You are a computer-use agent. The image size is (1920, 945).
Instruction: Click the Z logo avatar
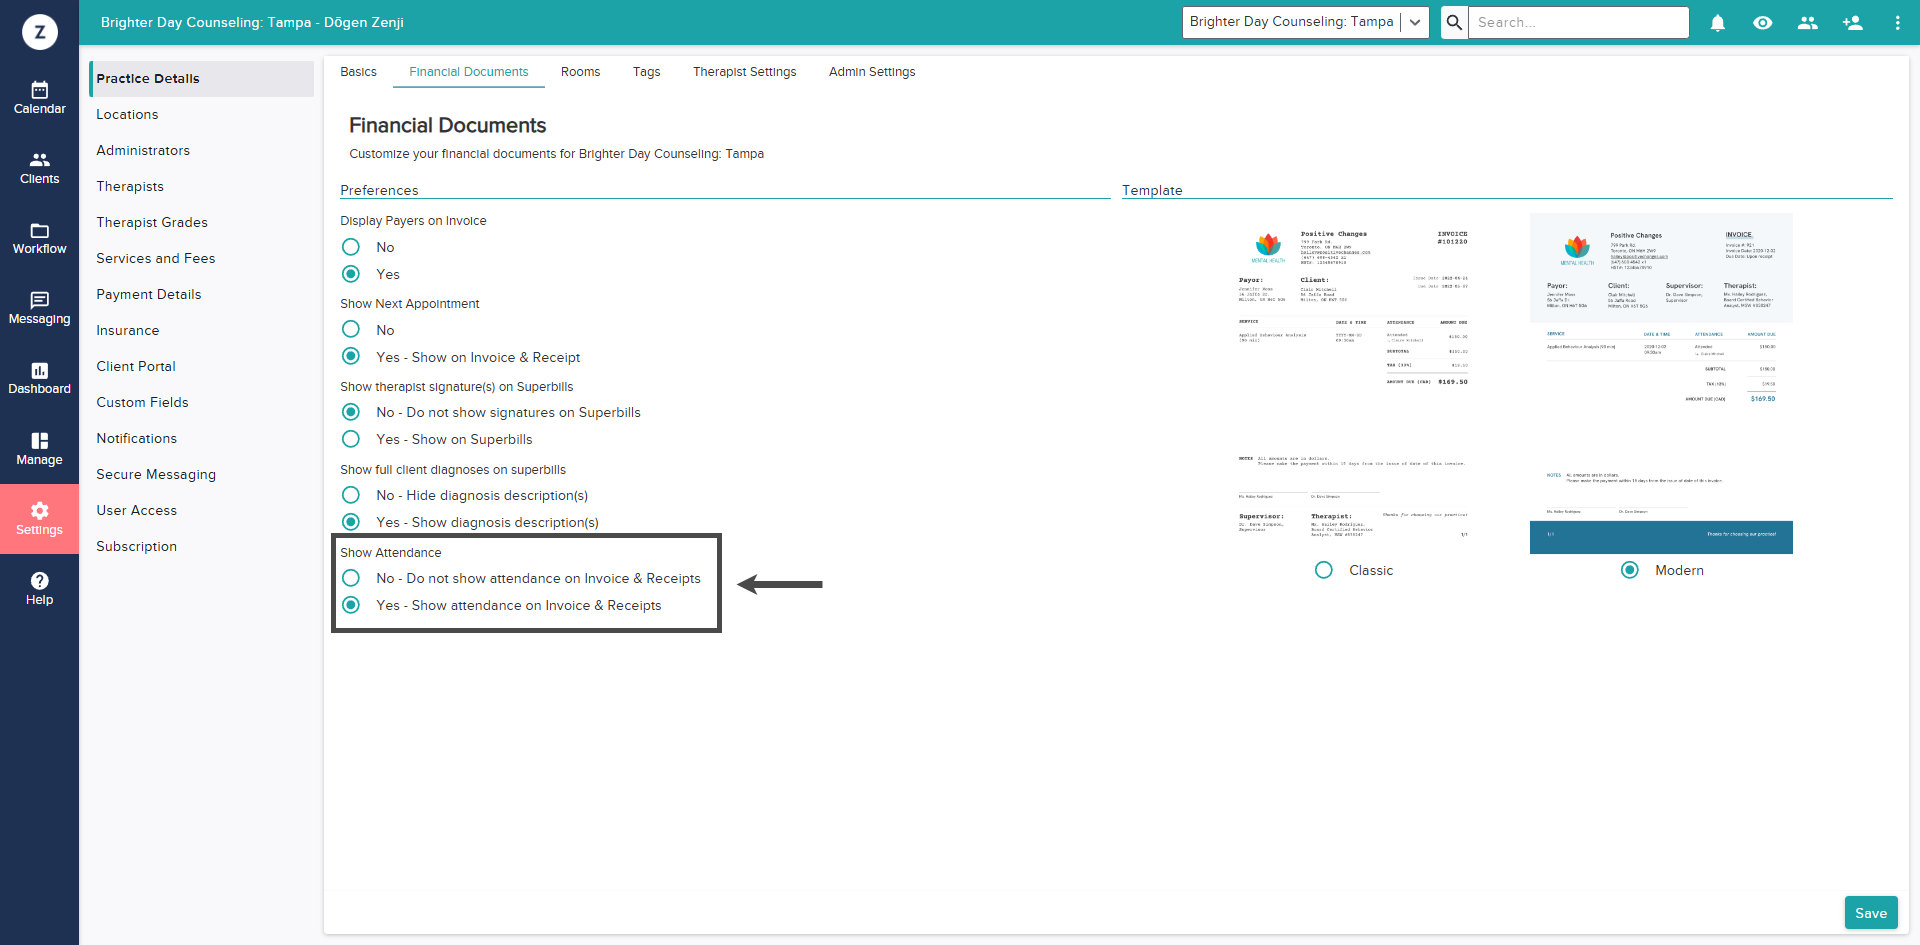40,32
